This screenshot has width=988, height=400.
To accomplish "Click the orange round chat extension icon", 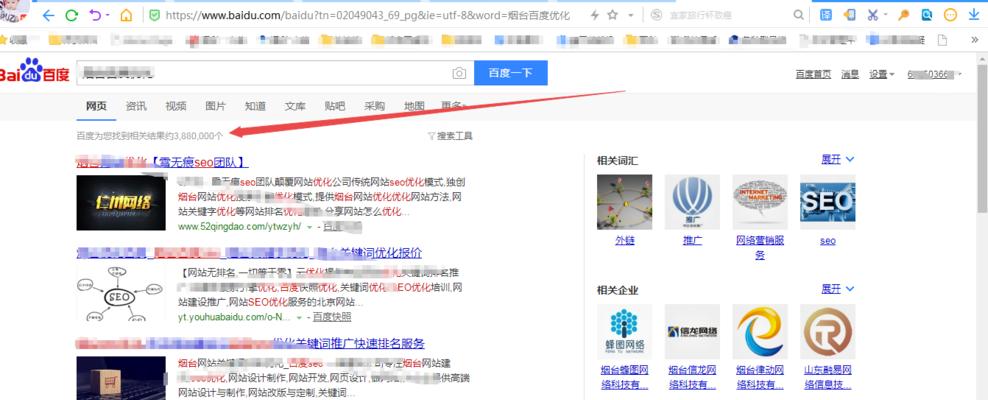I will 950,15.
